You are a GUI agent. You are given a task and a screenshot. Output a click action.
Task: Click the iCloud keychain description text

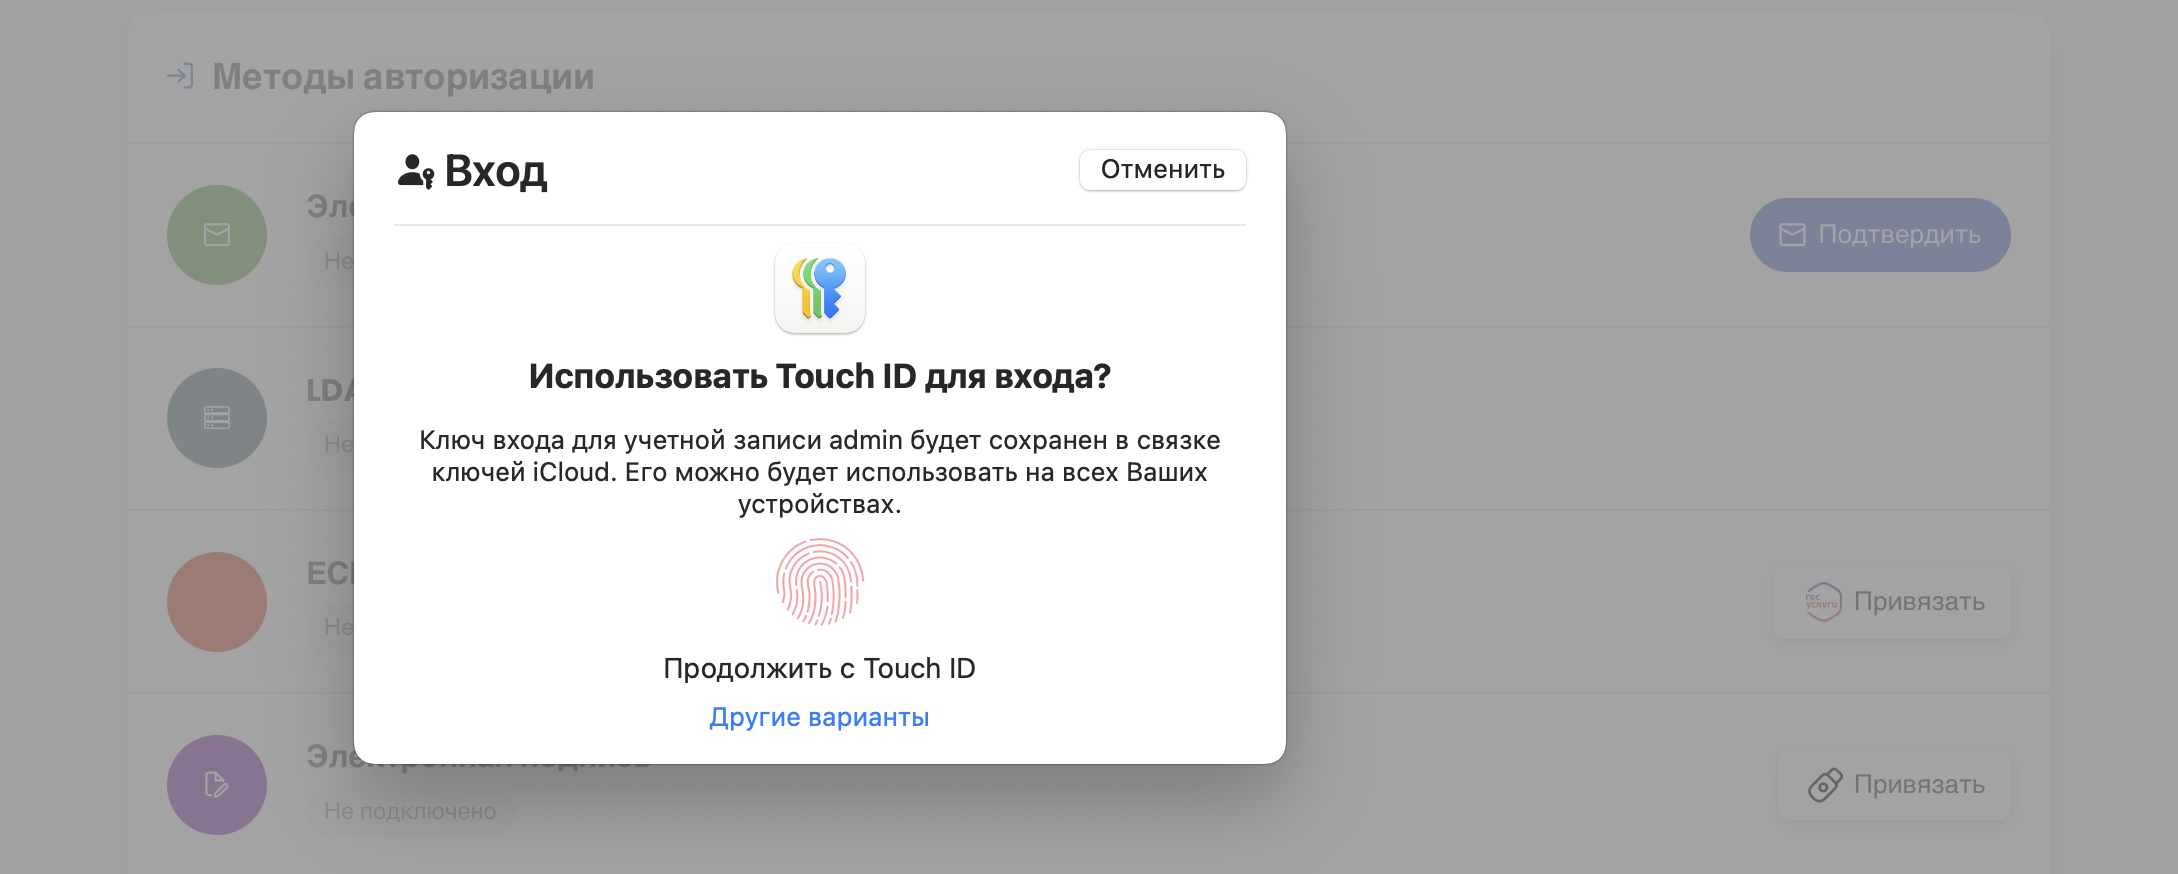820,472
